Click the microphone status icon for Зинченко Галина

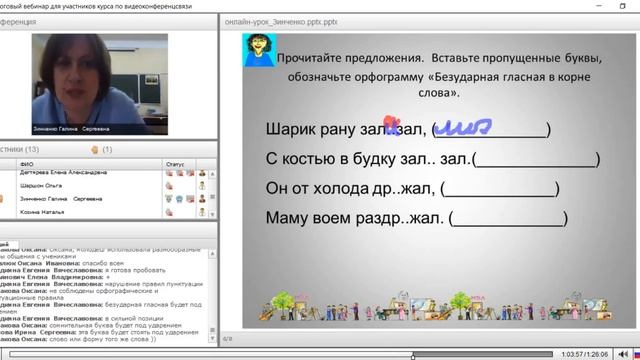pyautogui.click(x=169, y=199)
